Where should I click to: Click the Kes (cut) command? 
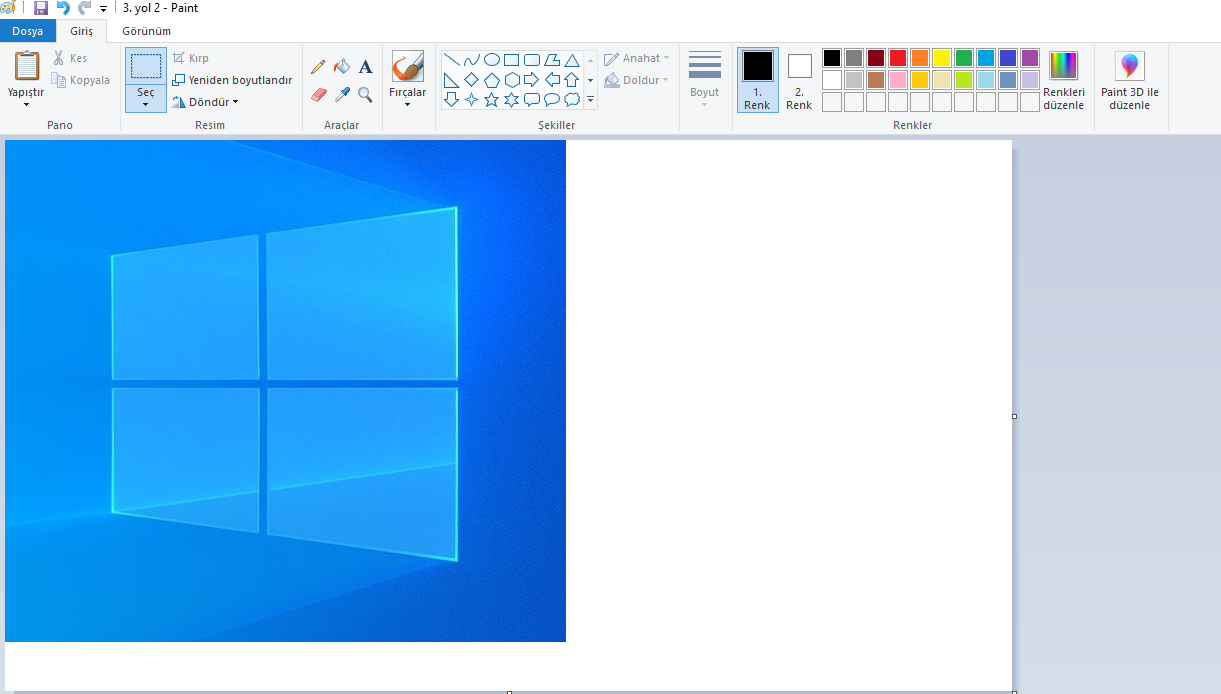(x=70, y=58)
